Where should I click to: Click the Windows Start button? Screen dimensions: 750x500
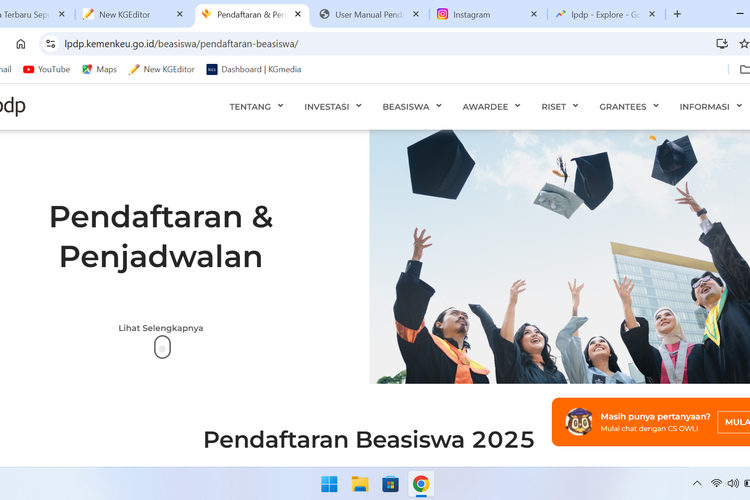(329, 484)
